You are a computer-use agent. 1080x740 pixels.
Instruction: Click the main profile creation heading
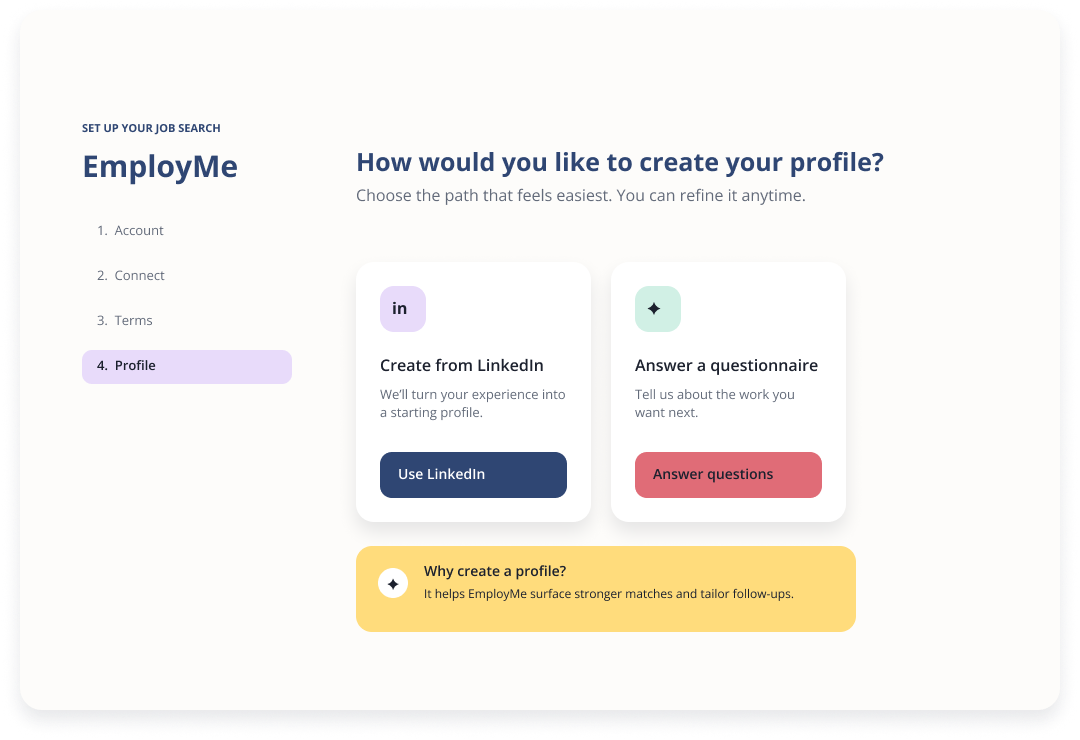click(x=620, y=163)
